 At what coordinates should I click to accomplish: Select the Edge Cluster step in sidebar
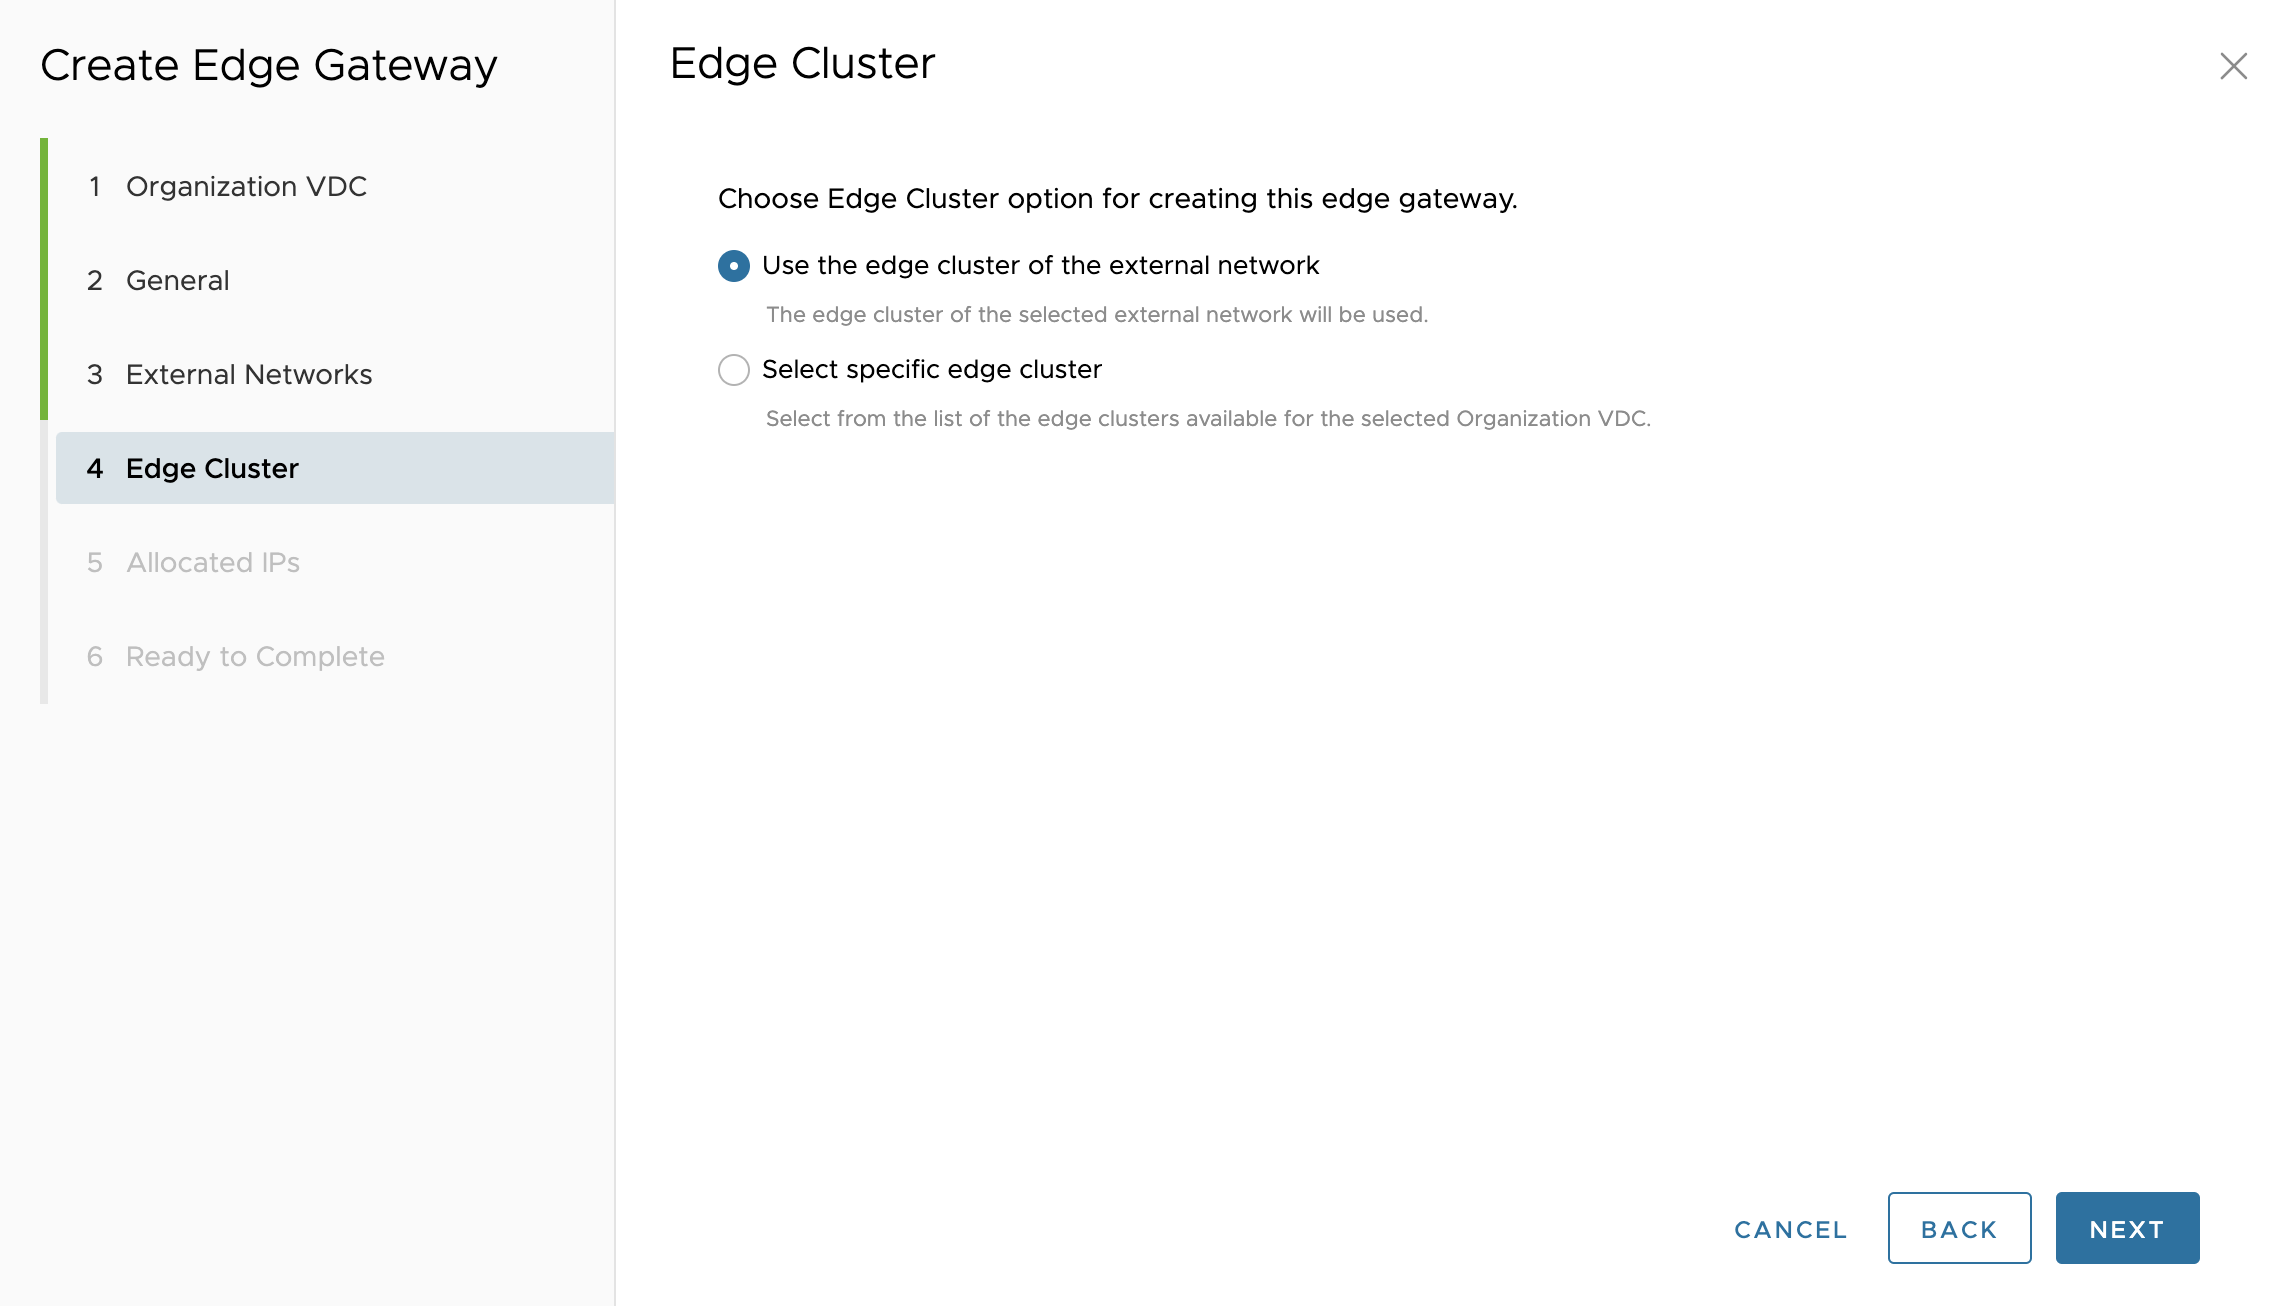[212, 469]
